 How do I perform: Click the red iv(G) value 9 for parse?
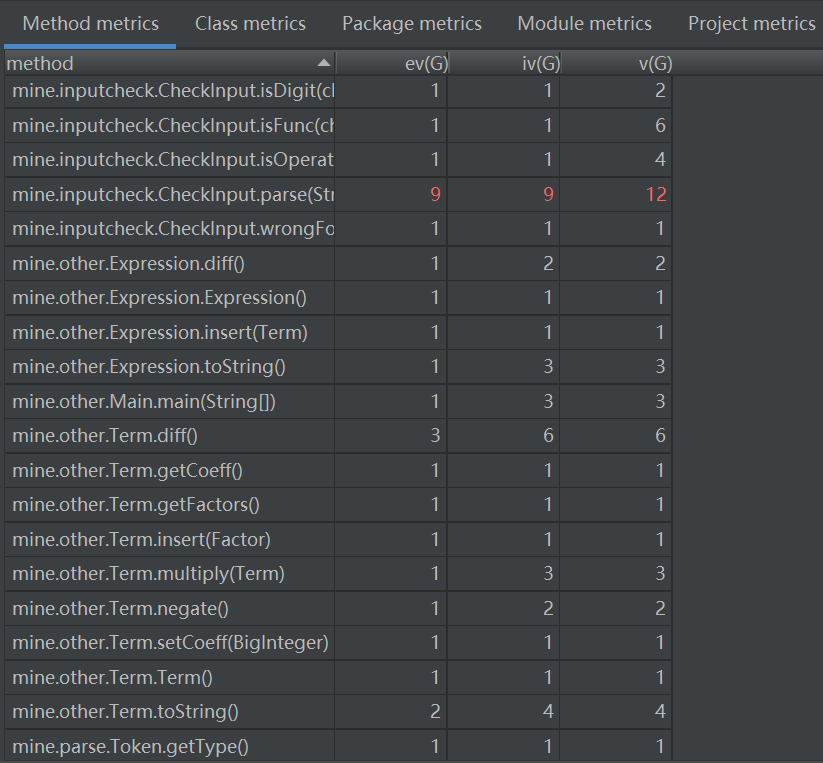click(548, 195)
